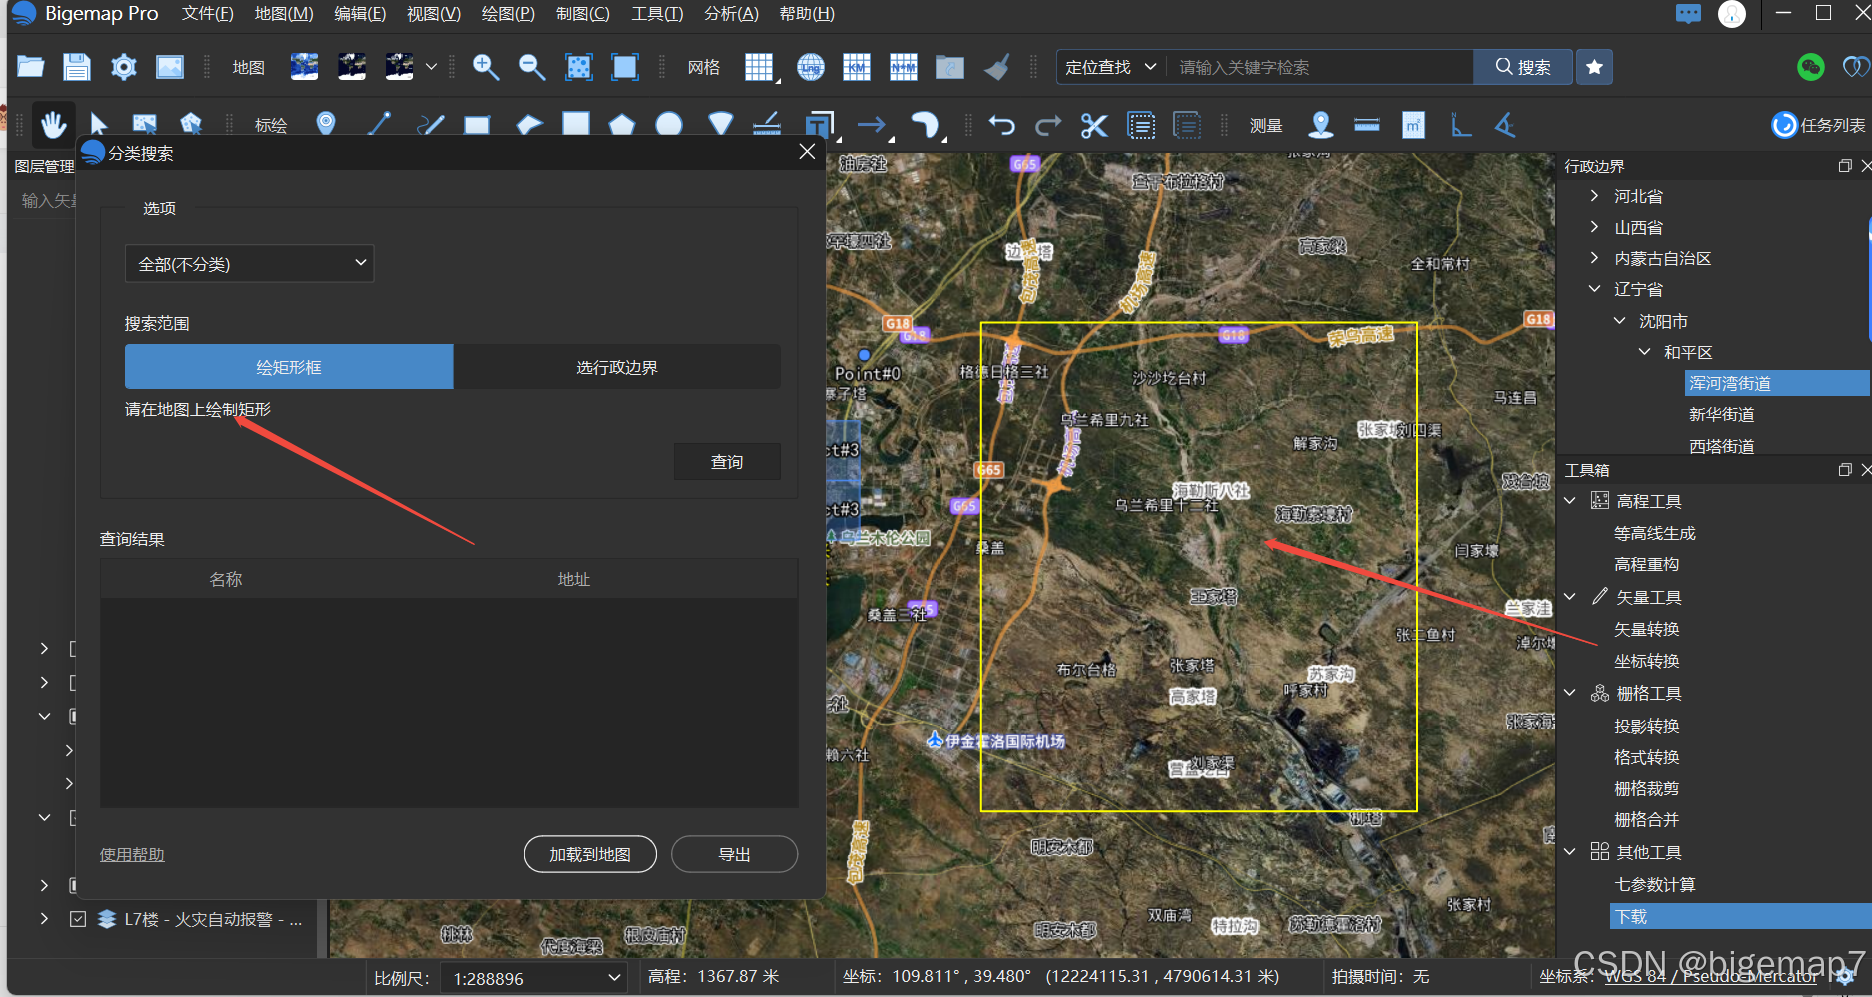
Task: Select the freehand pencil drawing tool
Action: 431,124
